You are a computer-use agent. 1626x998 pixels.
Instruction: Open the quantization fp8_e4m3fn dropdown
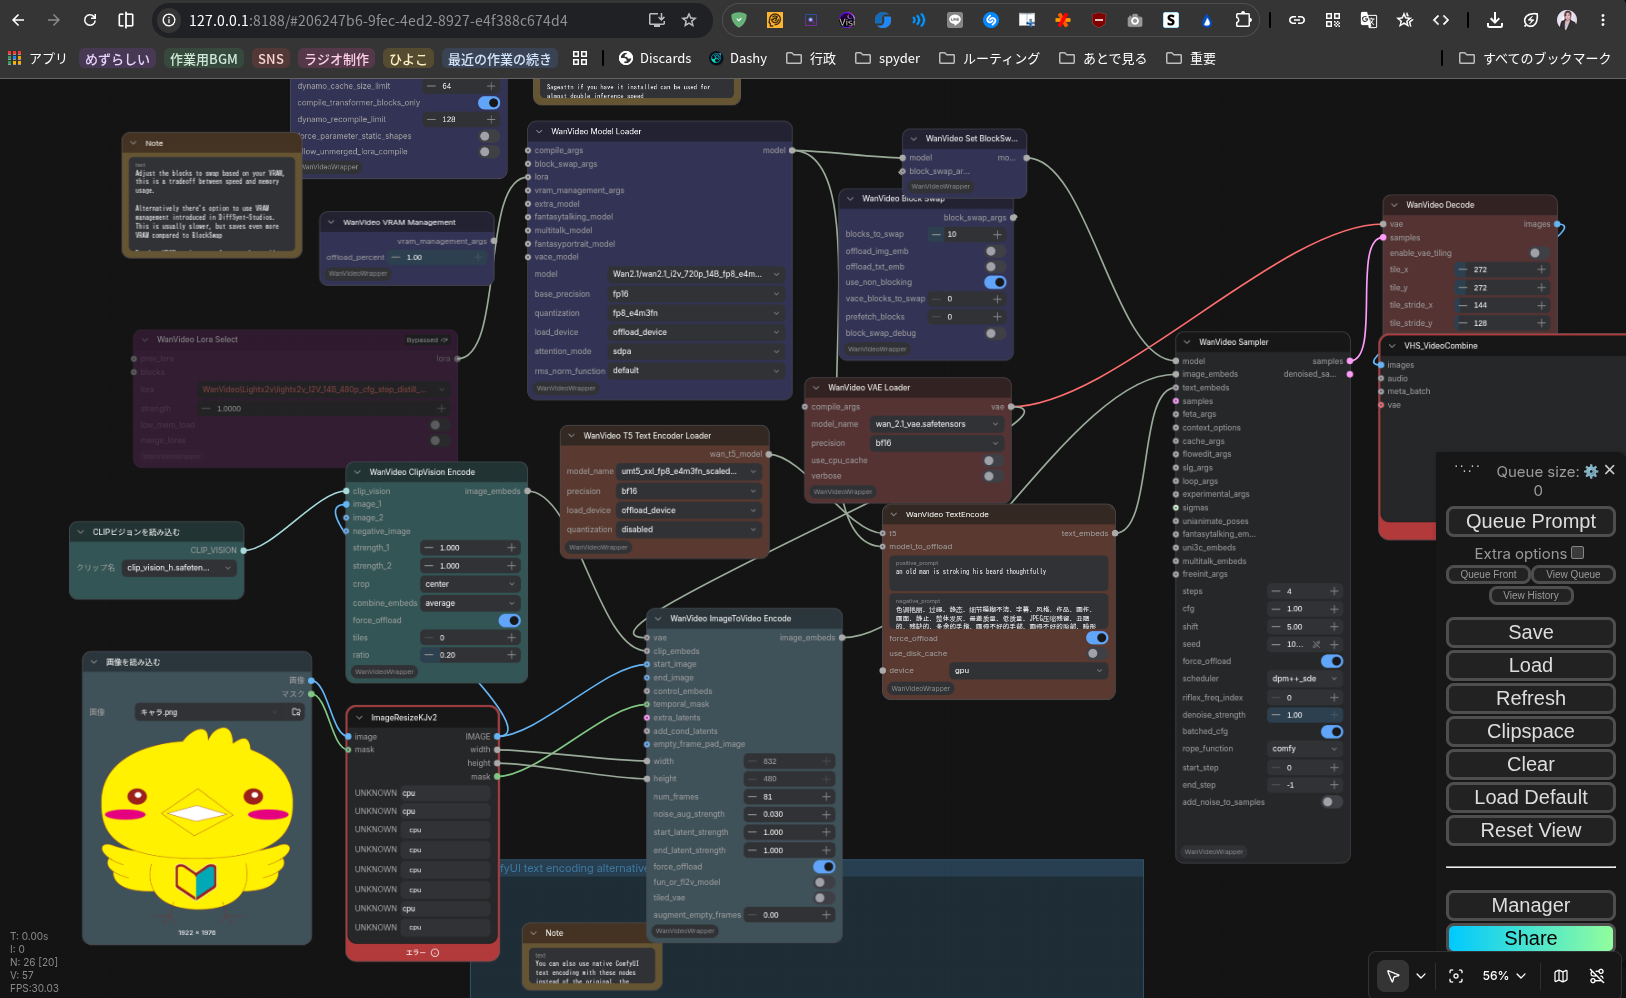coord(696,313)
